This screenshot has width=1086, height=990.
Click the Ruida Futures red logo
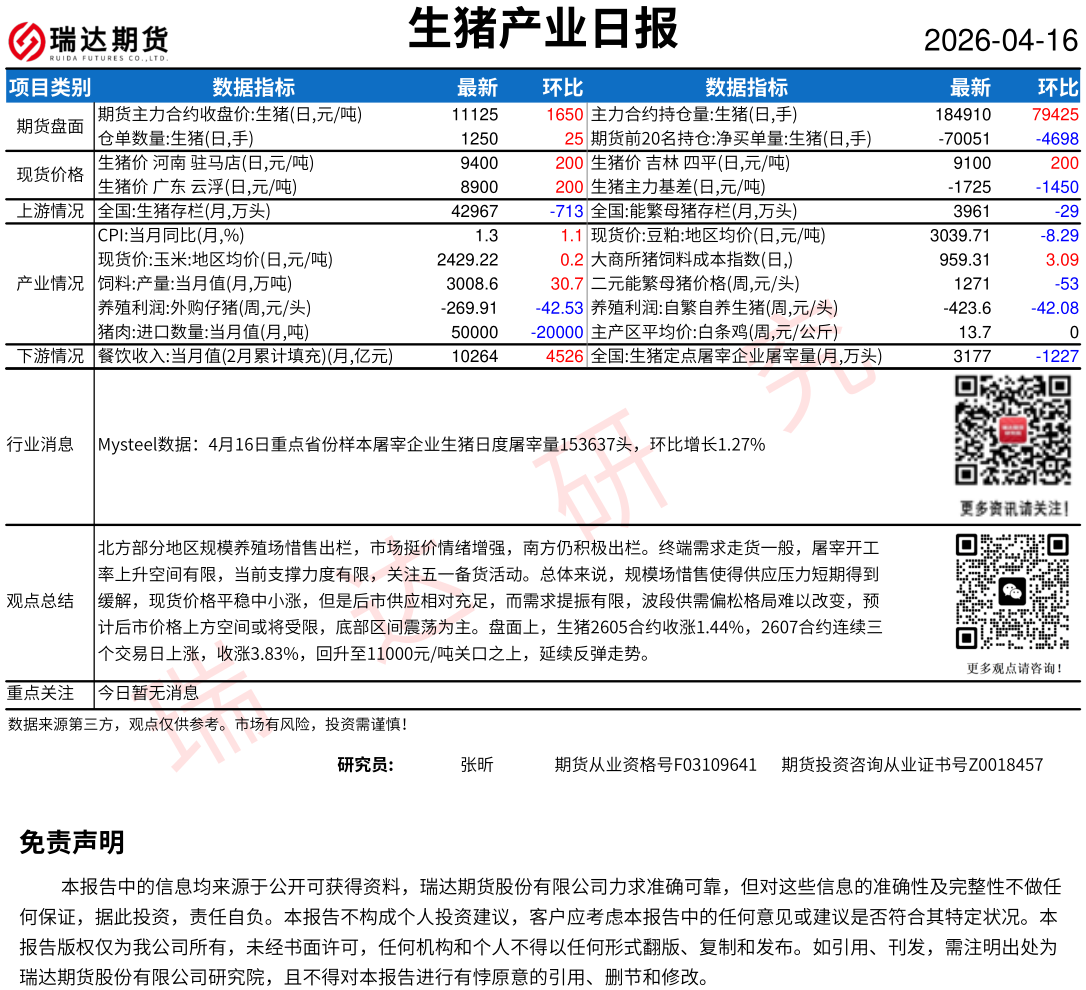click(x=26, y=40)
